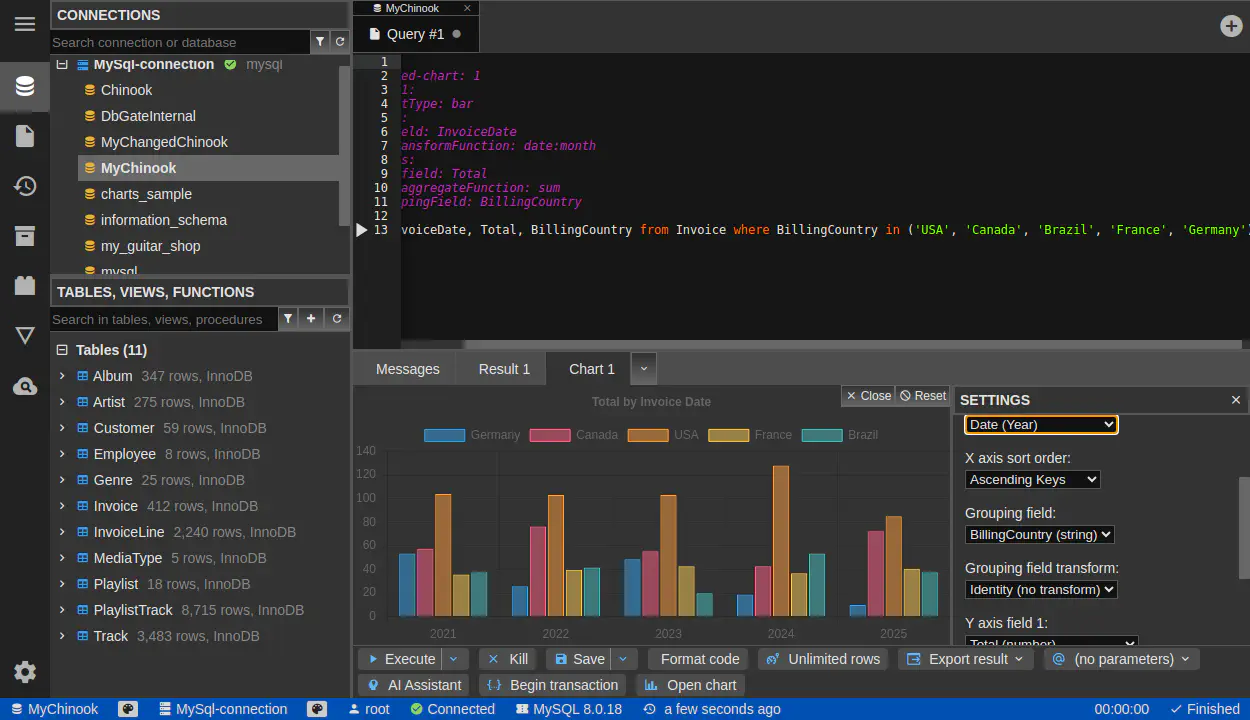Click the chart Close button

point(868,396)
